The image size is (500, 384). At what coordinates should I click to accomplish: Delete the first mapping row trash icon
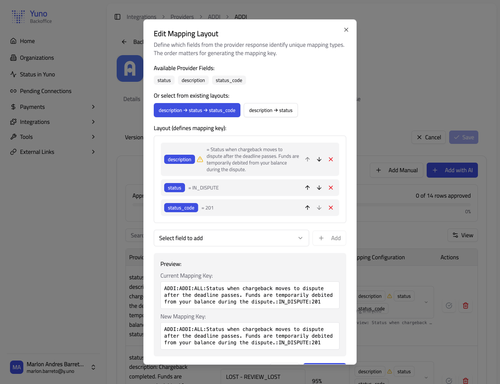[466, 305]
